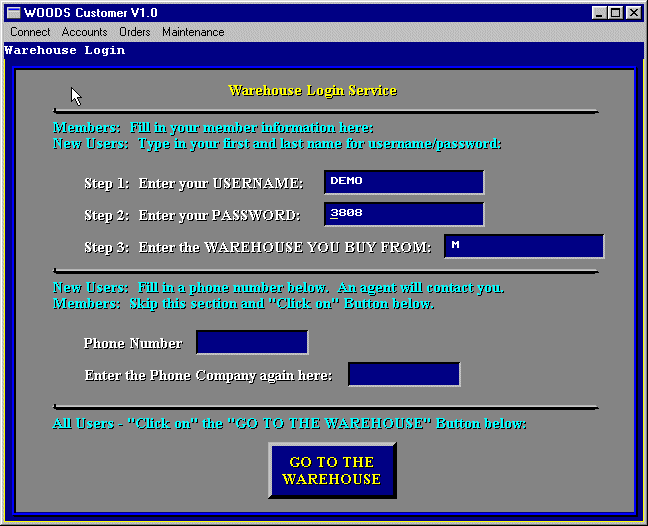Image resolution: width=648 pixels, height=526 pixels.
Task: Select the Phone Company again field
Action: (404, 374)
